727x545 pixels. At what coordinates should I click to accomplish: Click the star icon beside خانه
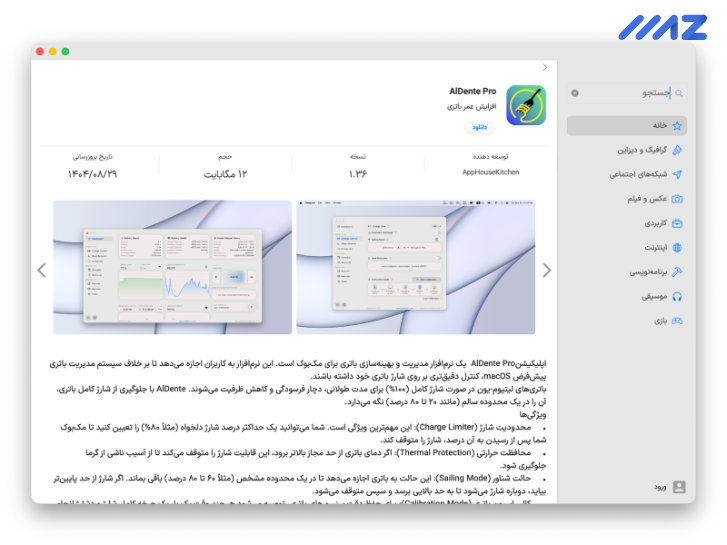[x=677, y=126]
